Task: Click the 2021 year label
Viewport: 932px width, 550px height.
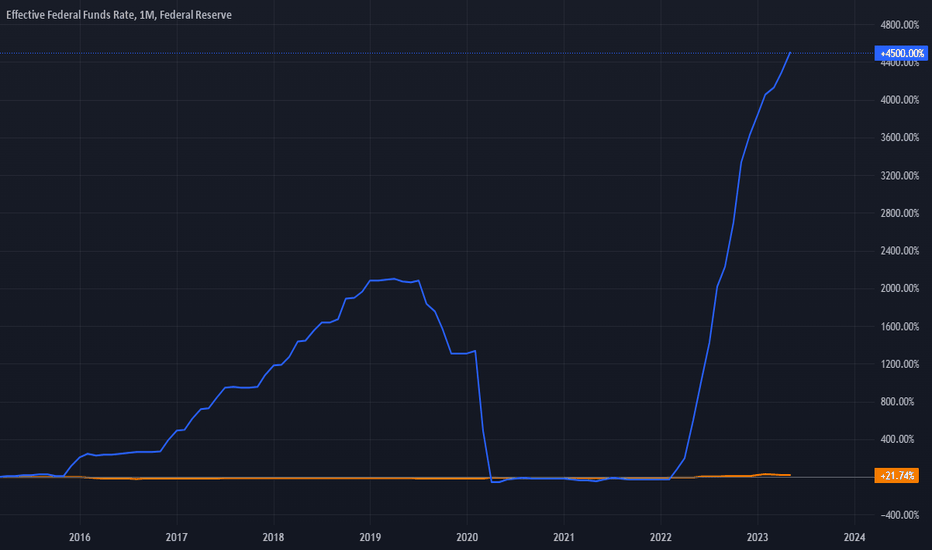Action: 564,538
